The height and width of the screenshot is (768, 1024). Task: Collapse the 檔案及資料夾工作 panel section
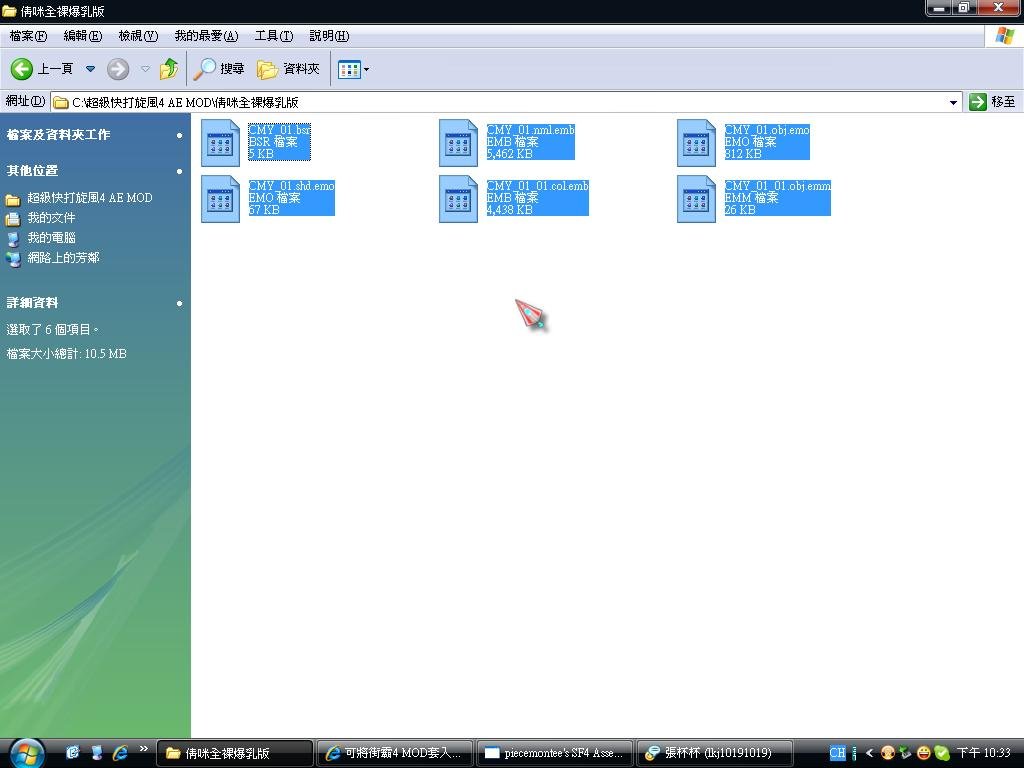click(180, 135)
